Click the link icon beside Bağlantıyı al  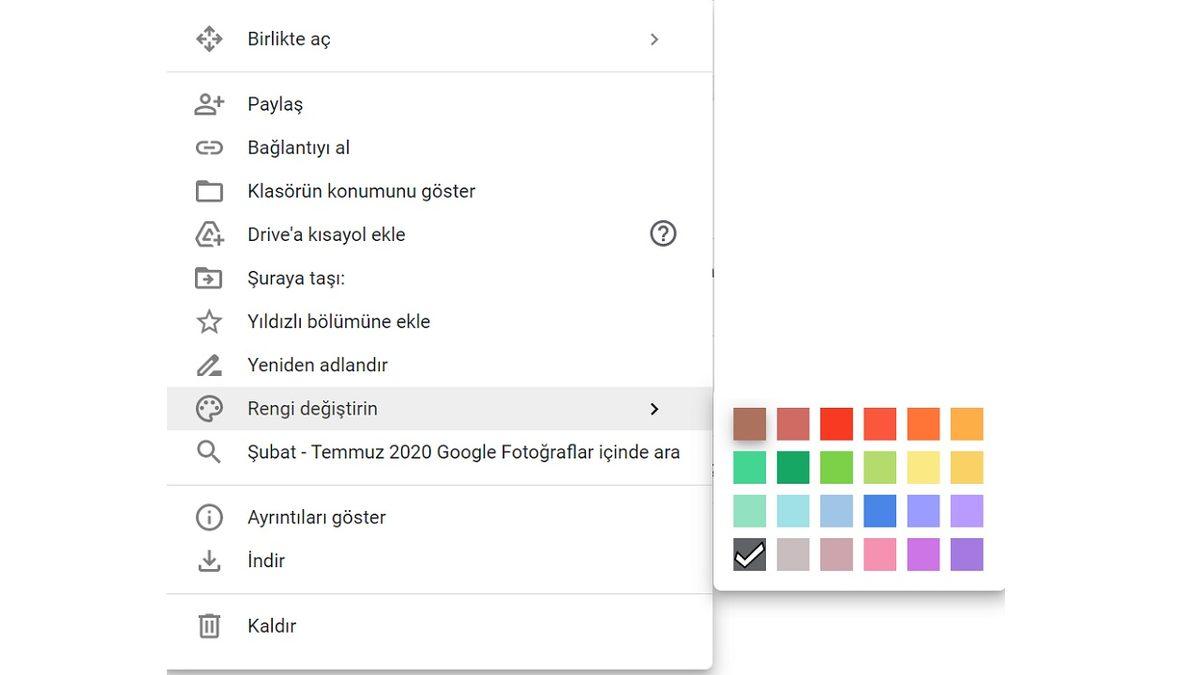click(209, 147)
